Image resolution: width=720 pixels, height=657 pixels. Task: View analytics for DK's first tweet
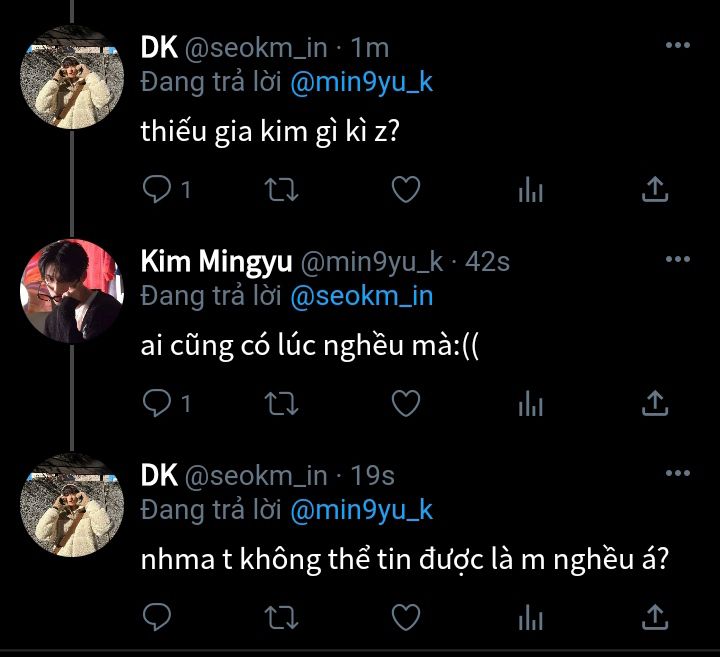click(530, 189)
